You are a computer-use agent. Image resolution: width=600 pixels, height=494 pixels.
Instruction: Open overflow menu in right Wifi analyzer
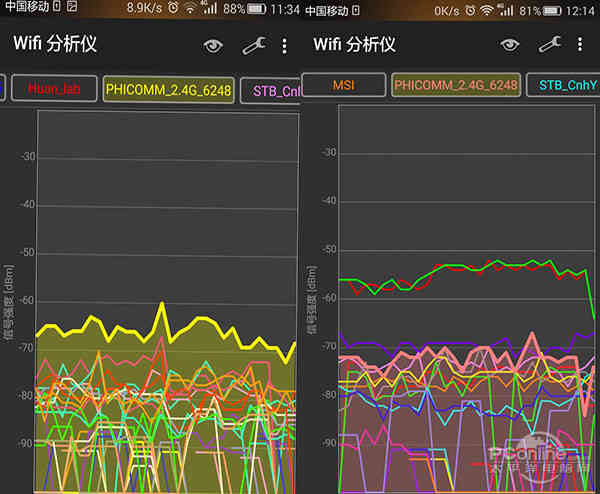coord(580,44)
